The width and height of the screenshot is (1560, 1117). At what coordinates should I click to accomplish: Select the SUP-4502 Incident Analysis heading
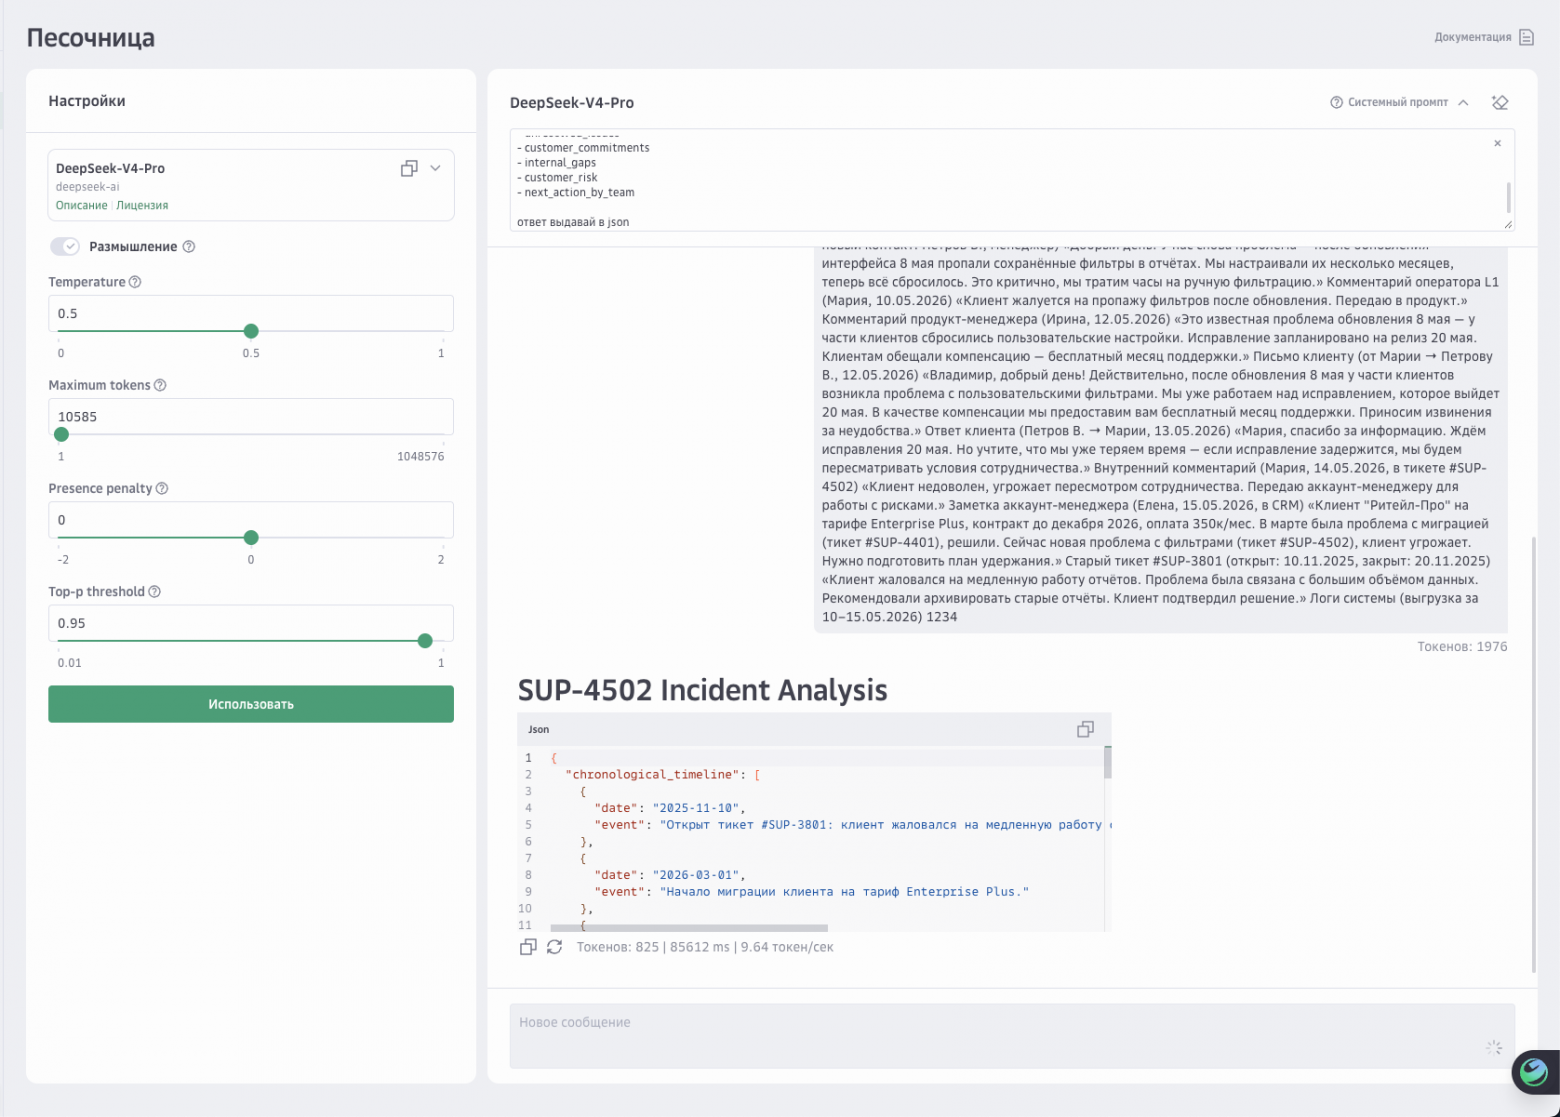pos(702,690)
